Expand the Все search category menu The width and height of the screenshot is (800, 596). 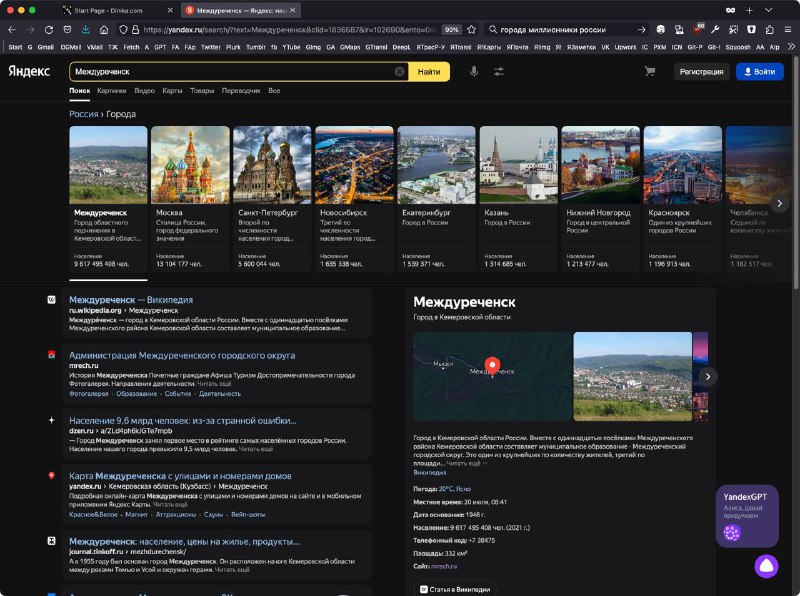(274, 91)
